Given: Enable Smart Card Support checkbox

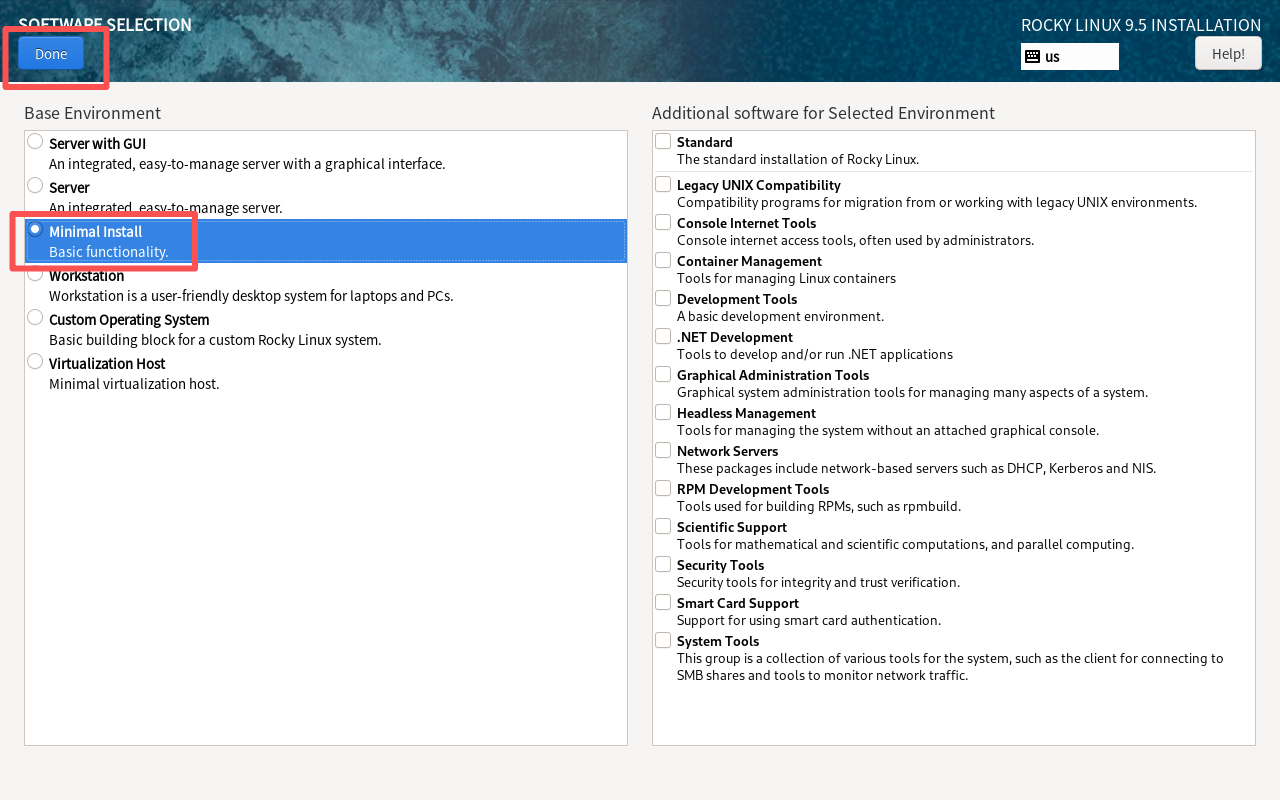Looking at the screenshot, I should pos(663,602).
